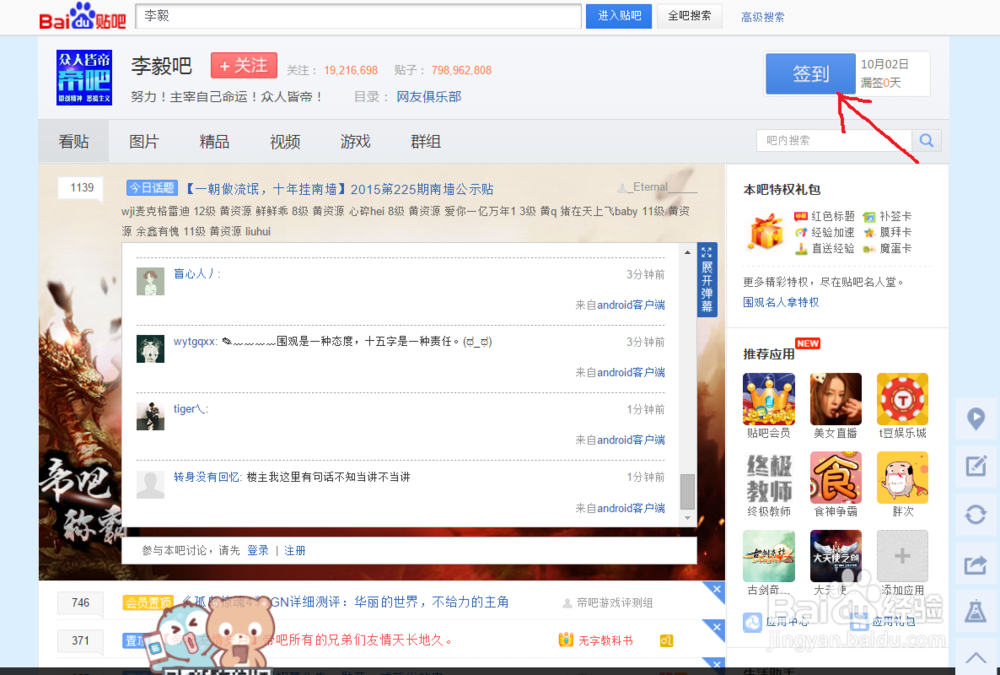Click the avatar of user 盲心人丿
Image resolution: width=1000 pixels, height=675 pixels.
click(151, 281)
